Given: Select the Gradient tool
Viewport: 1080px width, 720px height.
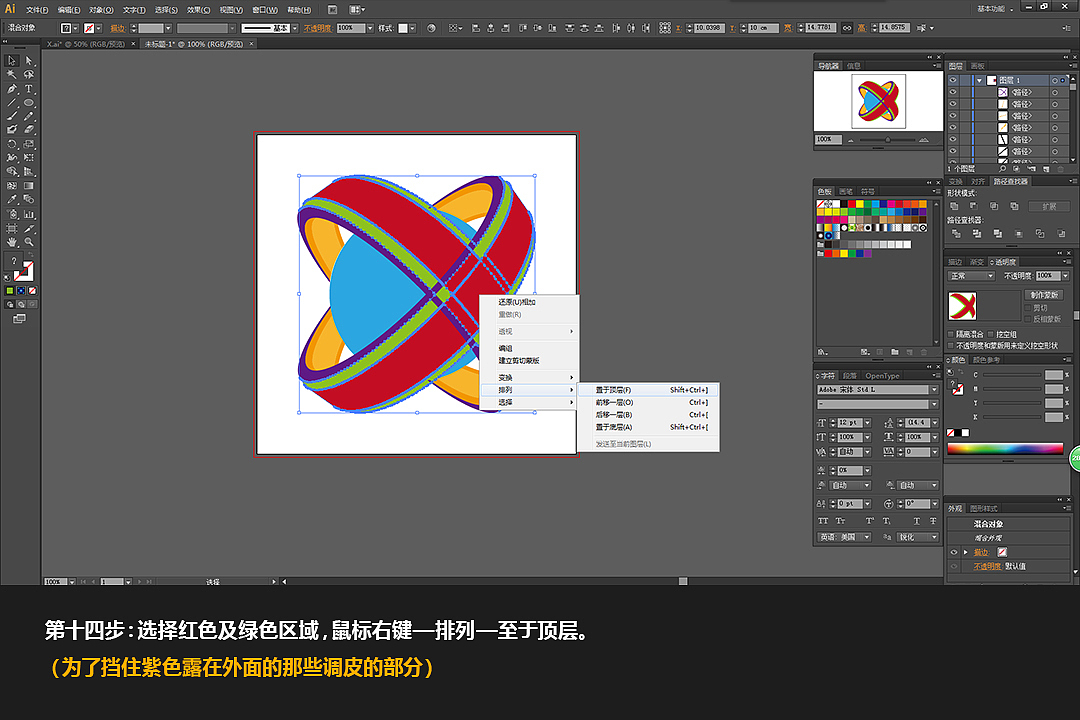Looking at the screenshot, I should pos(29,185).
